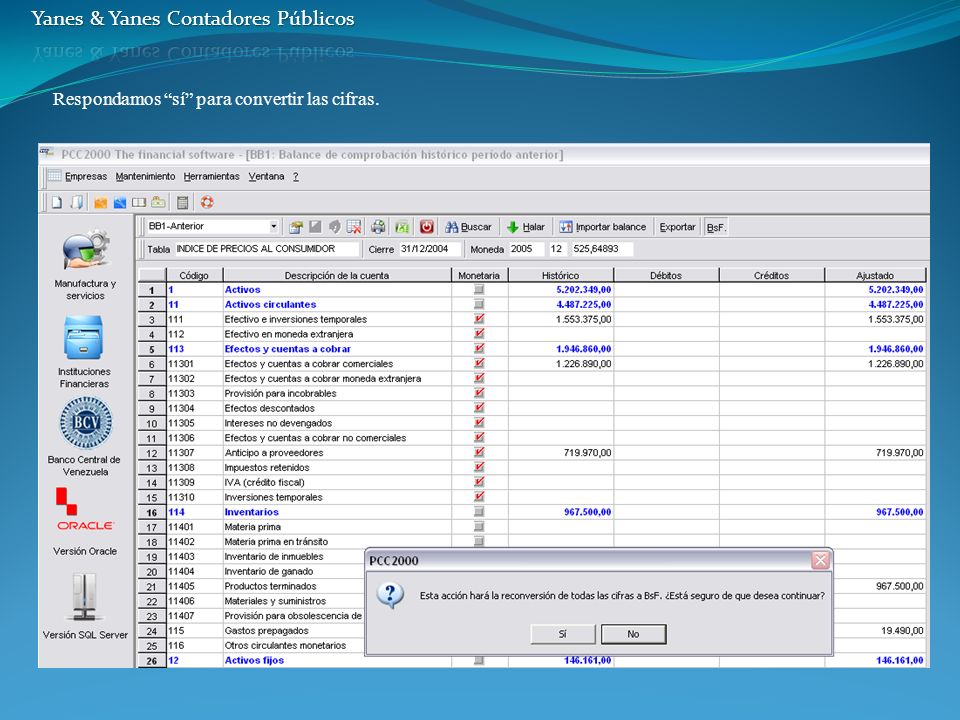Open the BB1-Anterior dropdown list
960x720 pixels.
274,227
